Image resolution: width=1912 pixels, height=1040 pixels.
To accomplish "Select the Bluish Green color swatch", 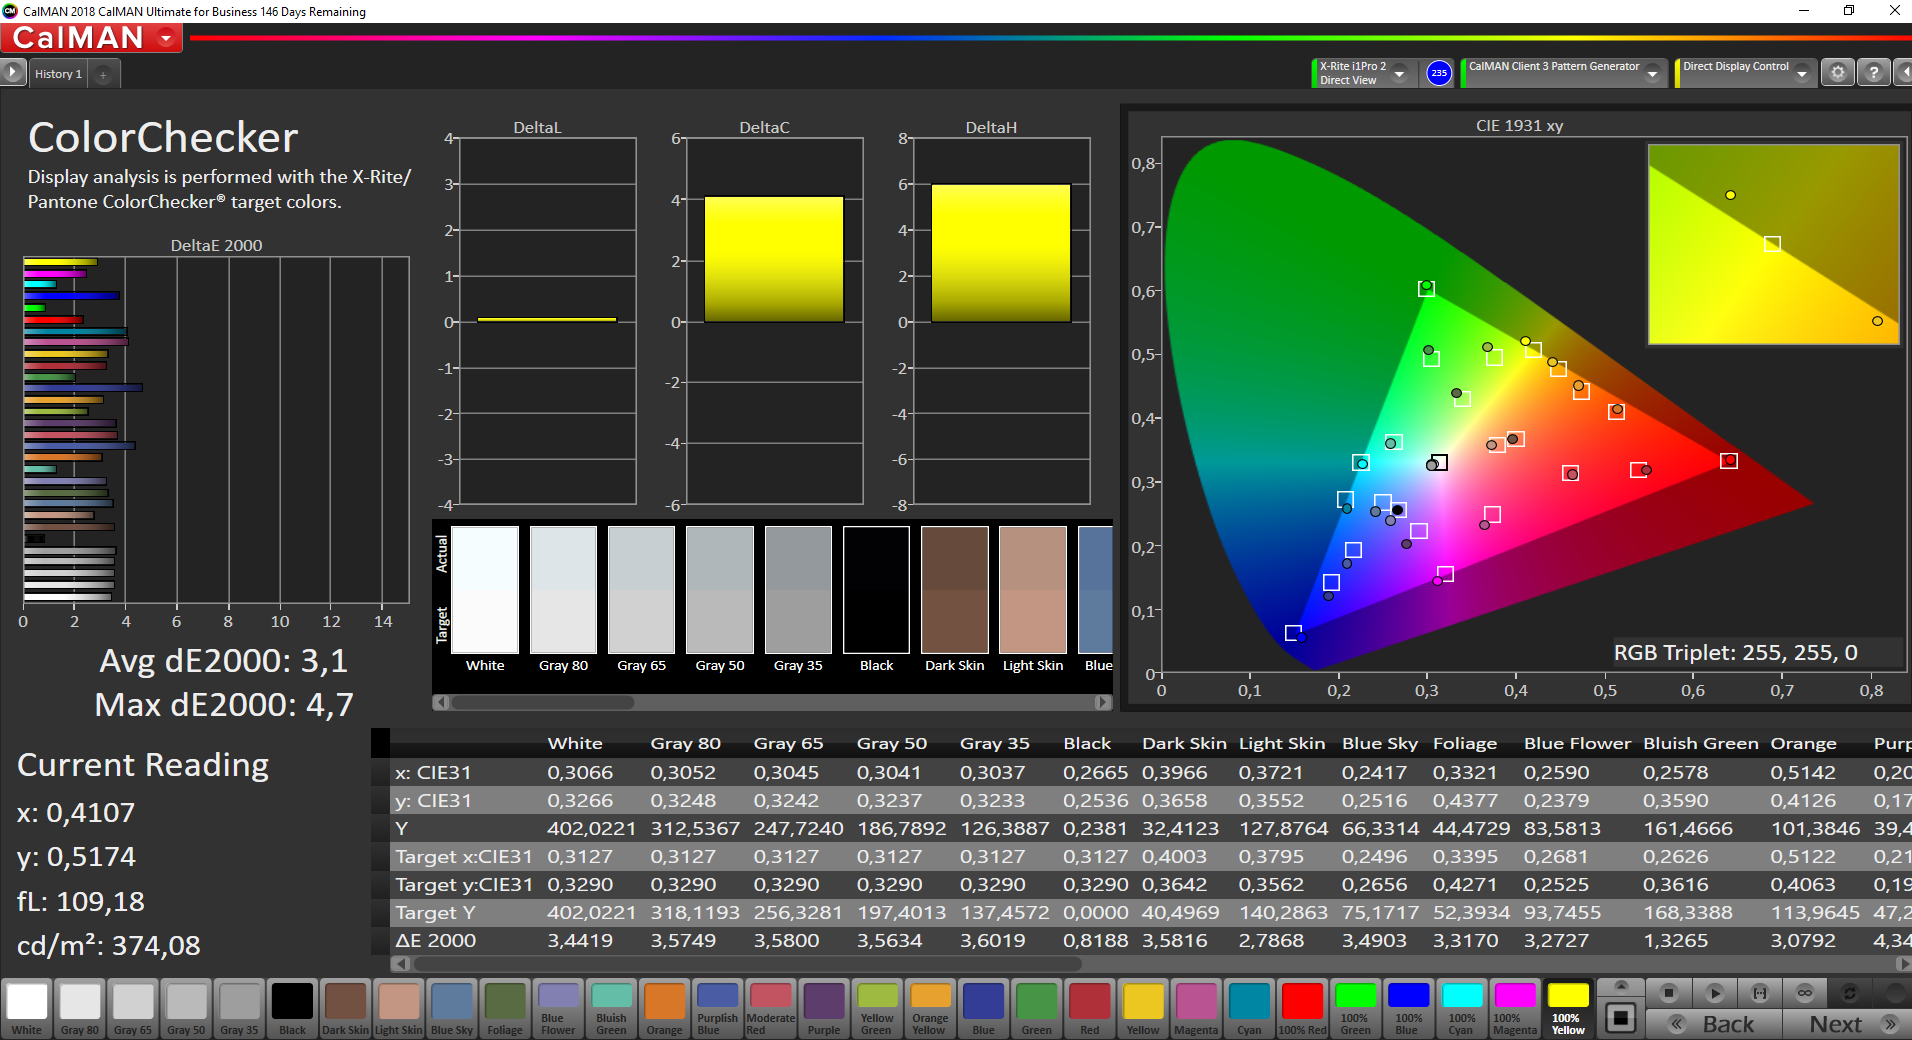I will (611, 1008).
